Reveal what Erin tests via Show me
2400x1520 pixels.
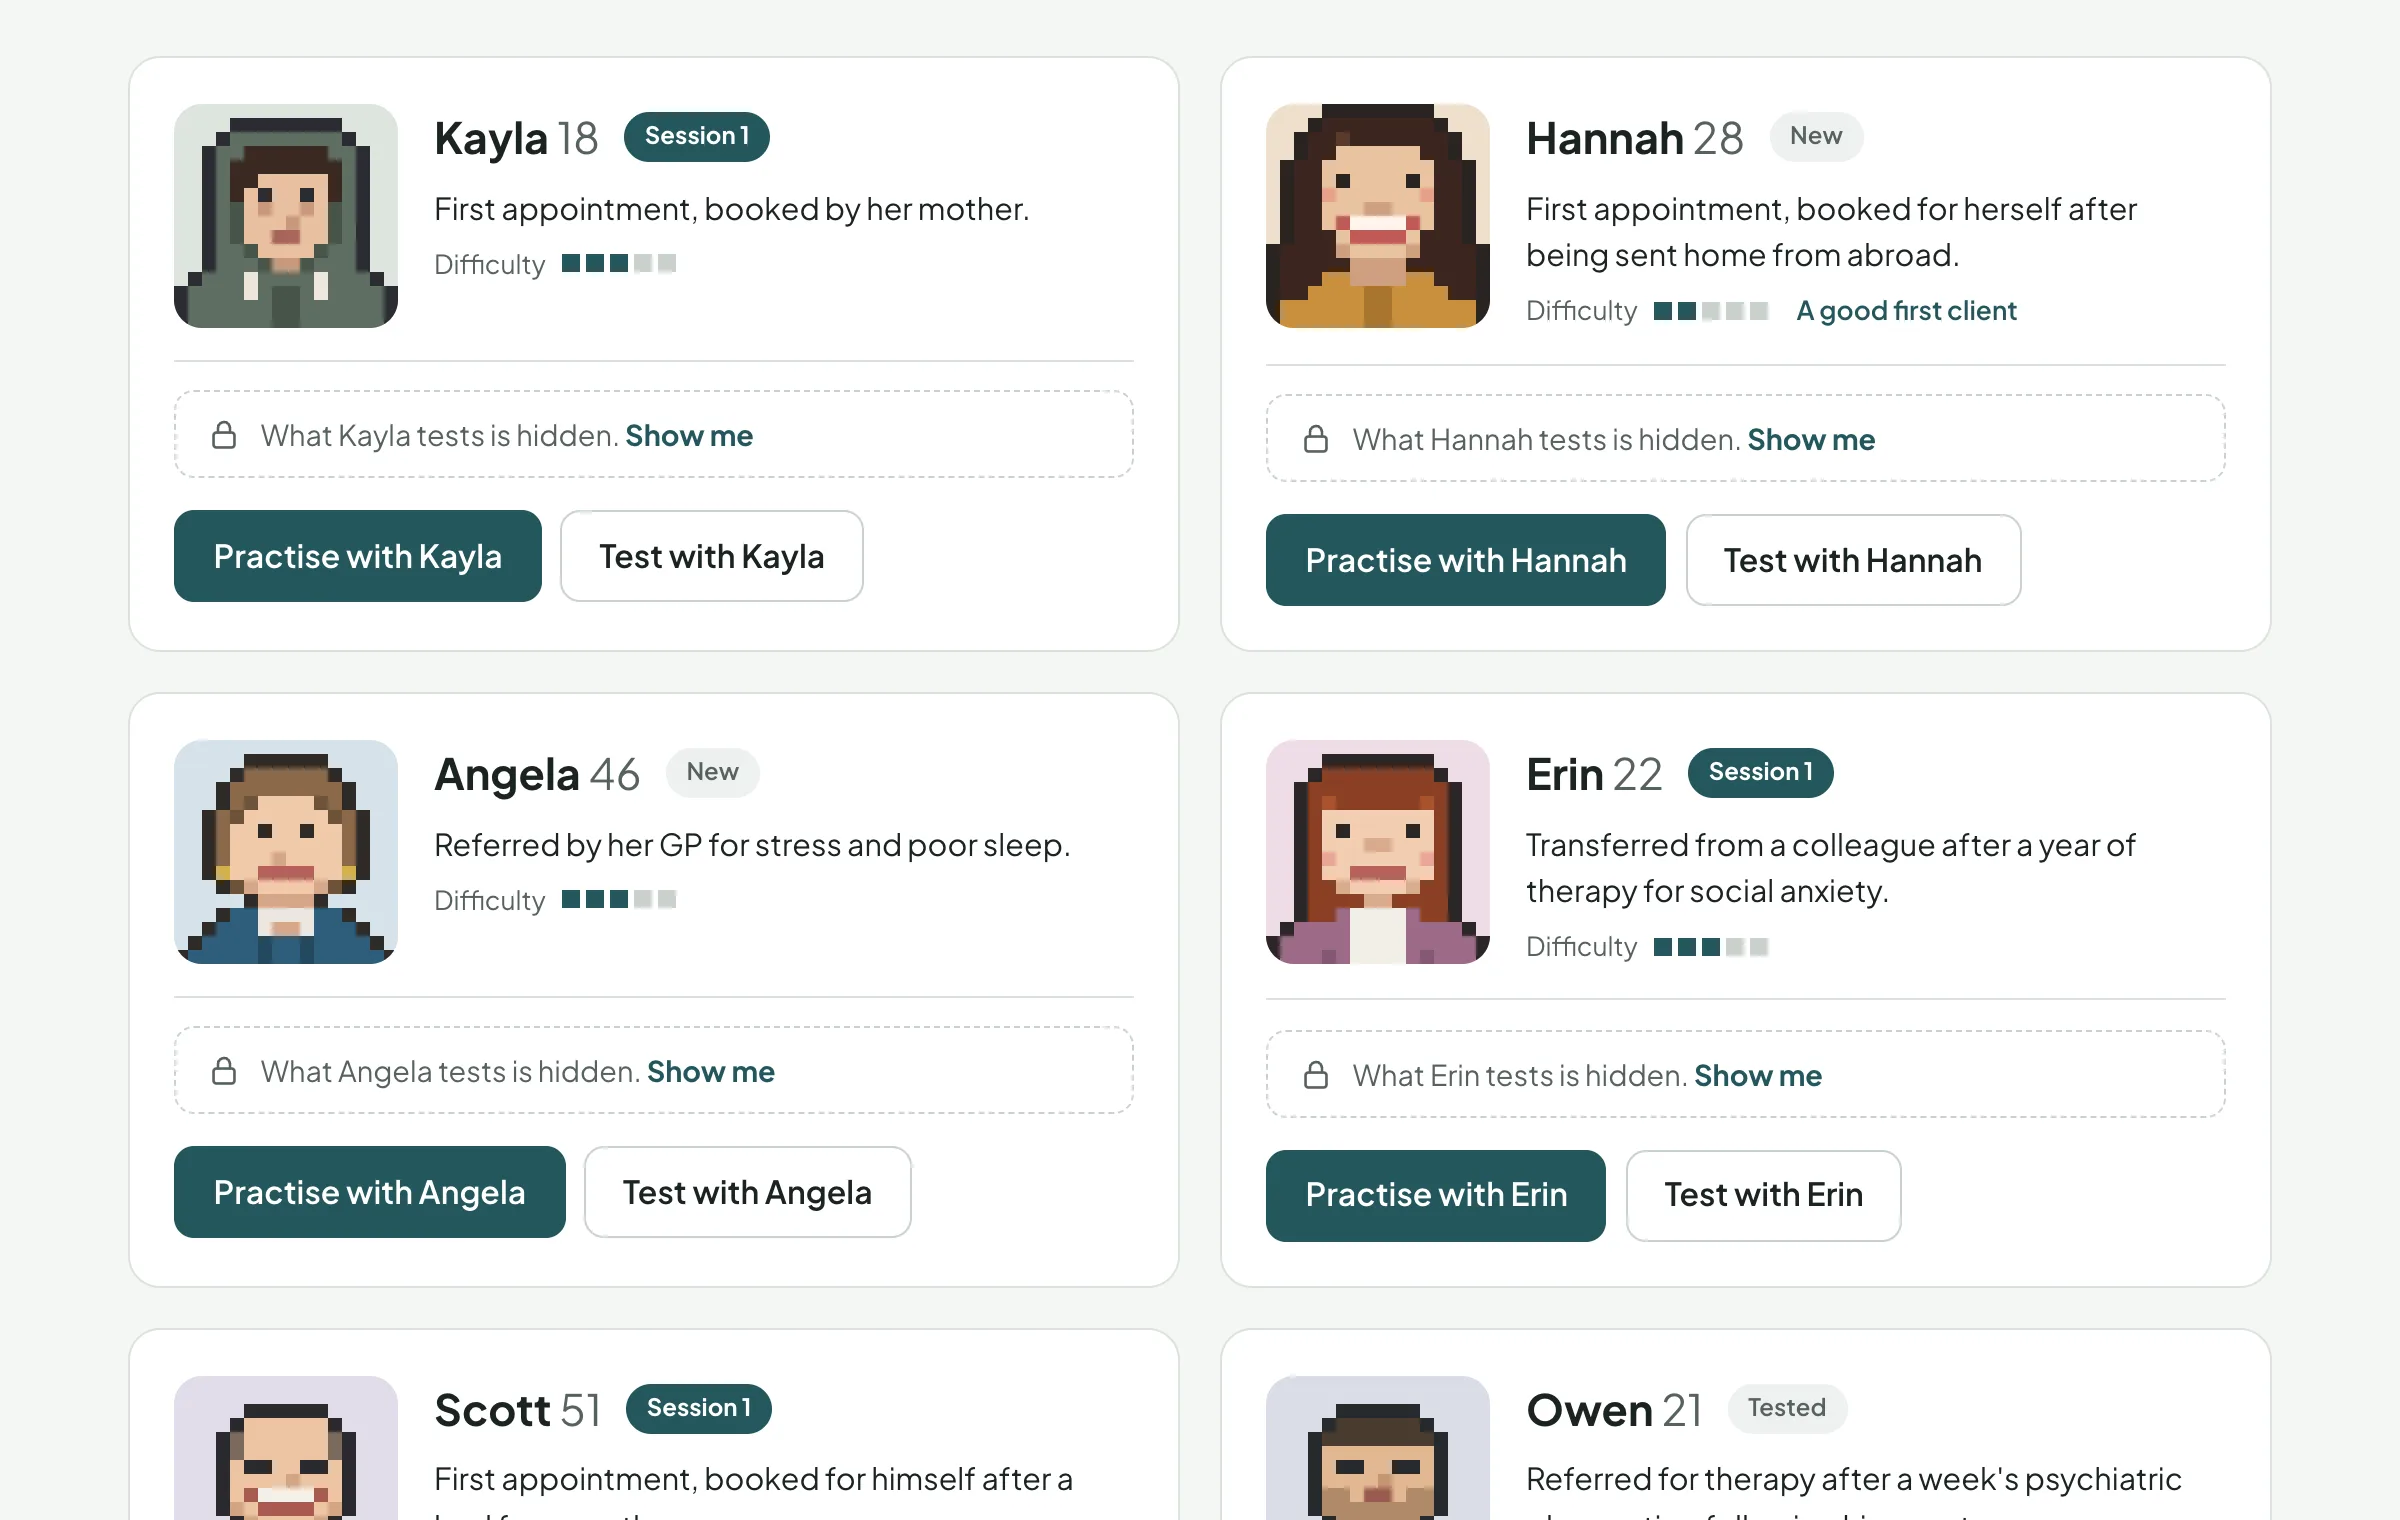pyautogui.click(x=1758, y=1076)
